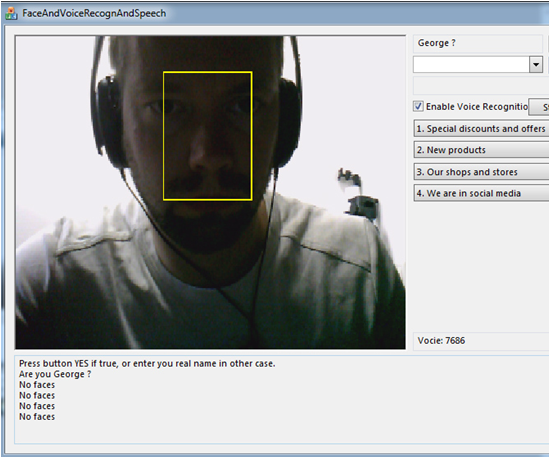Viewport: 549px width, 457px height.
Task: Click the webcam video preview
Action: (210, 192)
